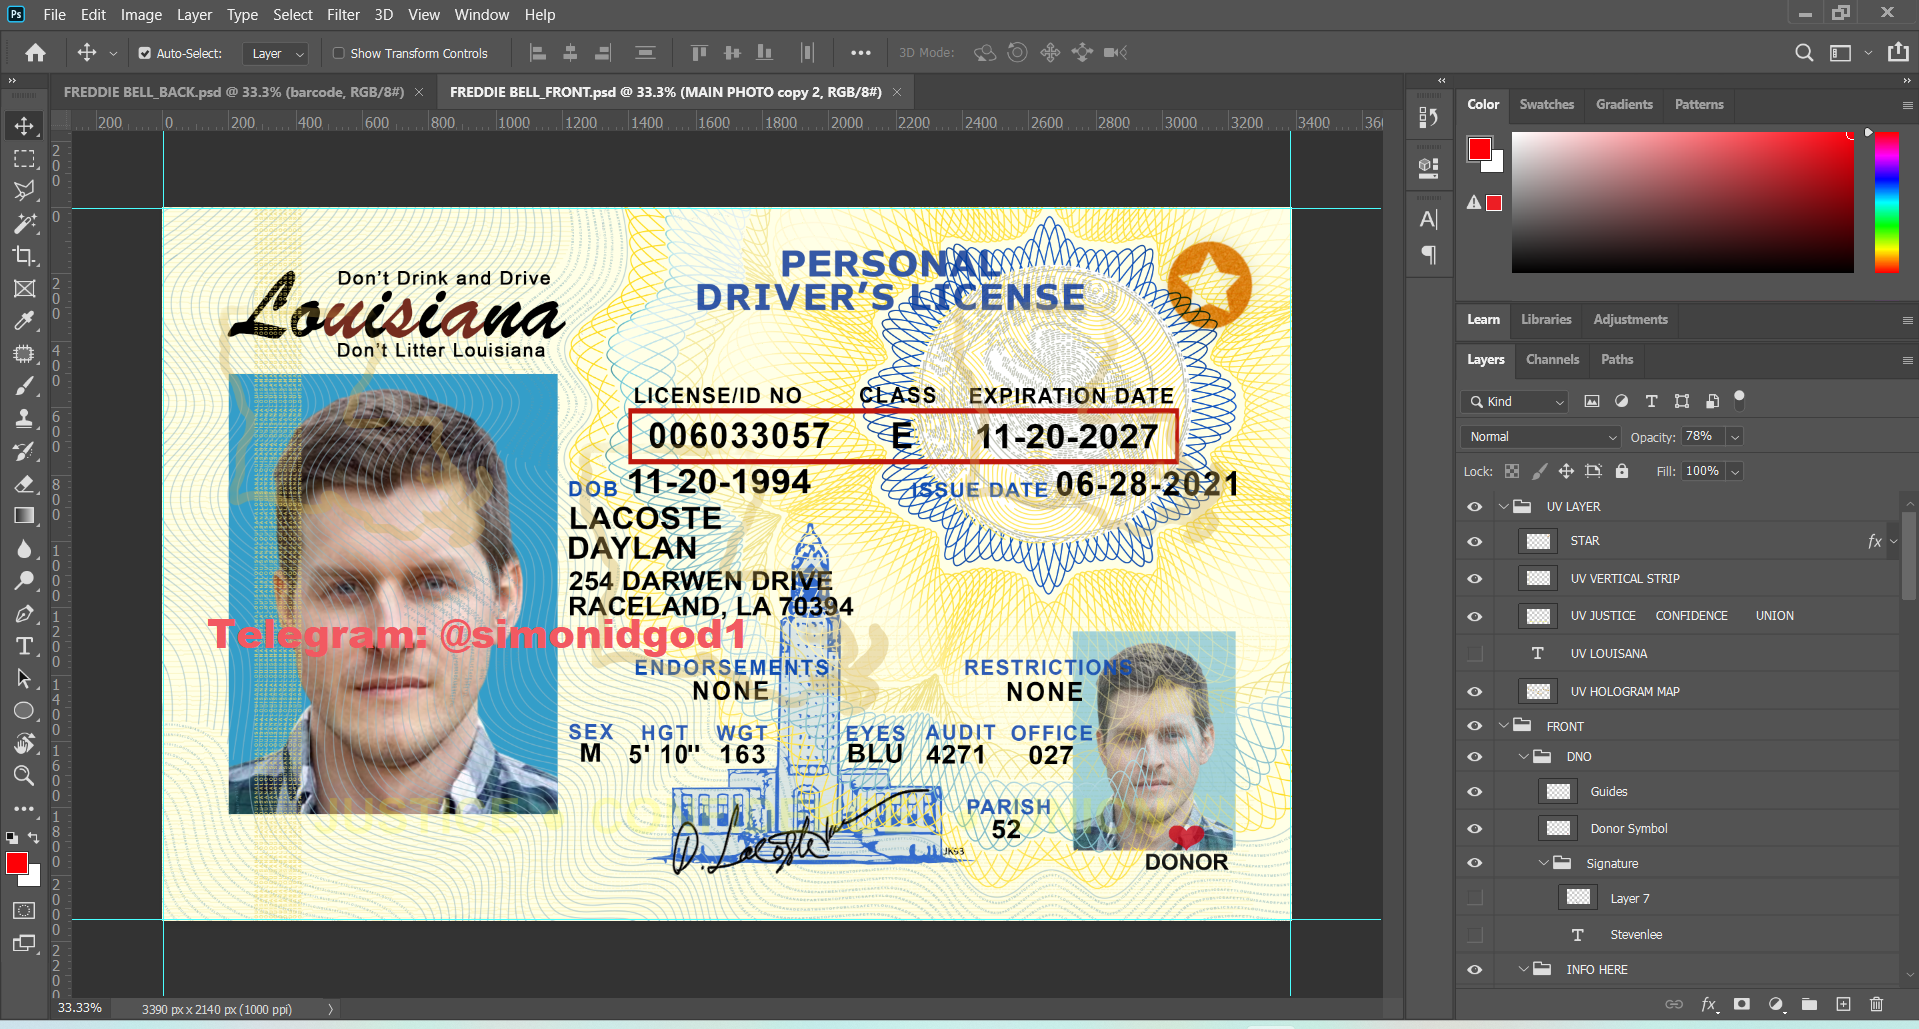Enable Show Transform Controls checkbox
The height and width of the screenshot is (1029, 1919).
click(339, 53)
